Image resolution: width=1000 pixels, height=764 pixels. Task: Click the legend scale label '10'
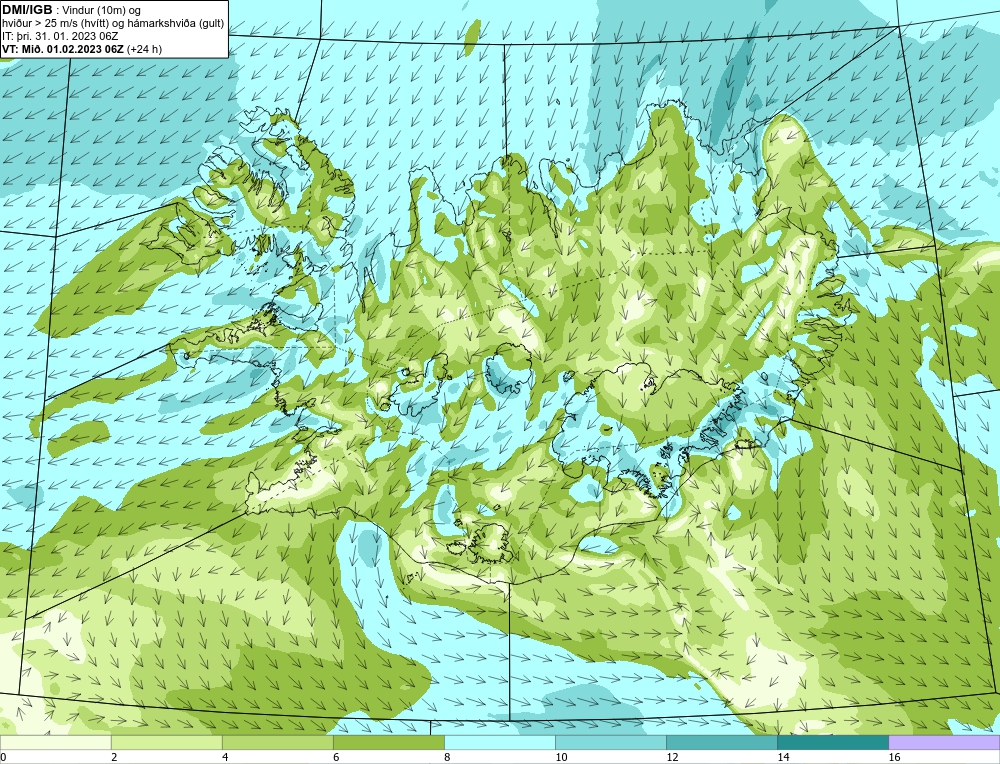click(561, 757)
